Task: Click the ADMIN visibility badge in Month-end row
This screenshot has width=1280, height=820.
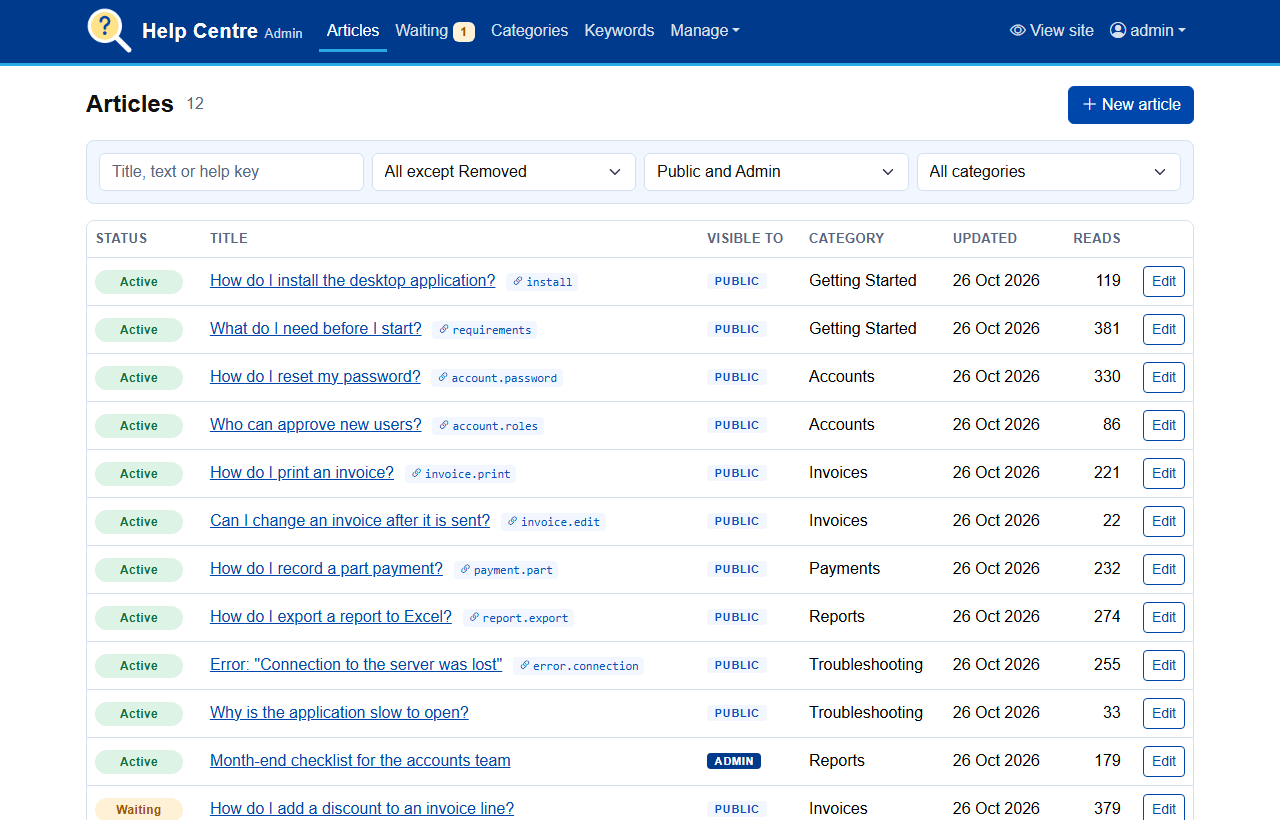Action: point(734,761)
